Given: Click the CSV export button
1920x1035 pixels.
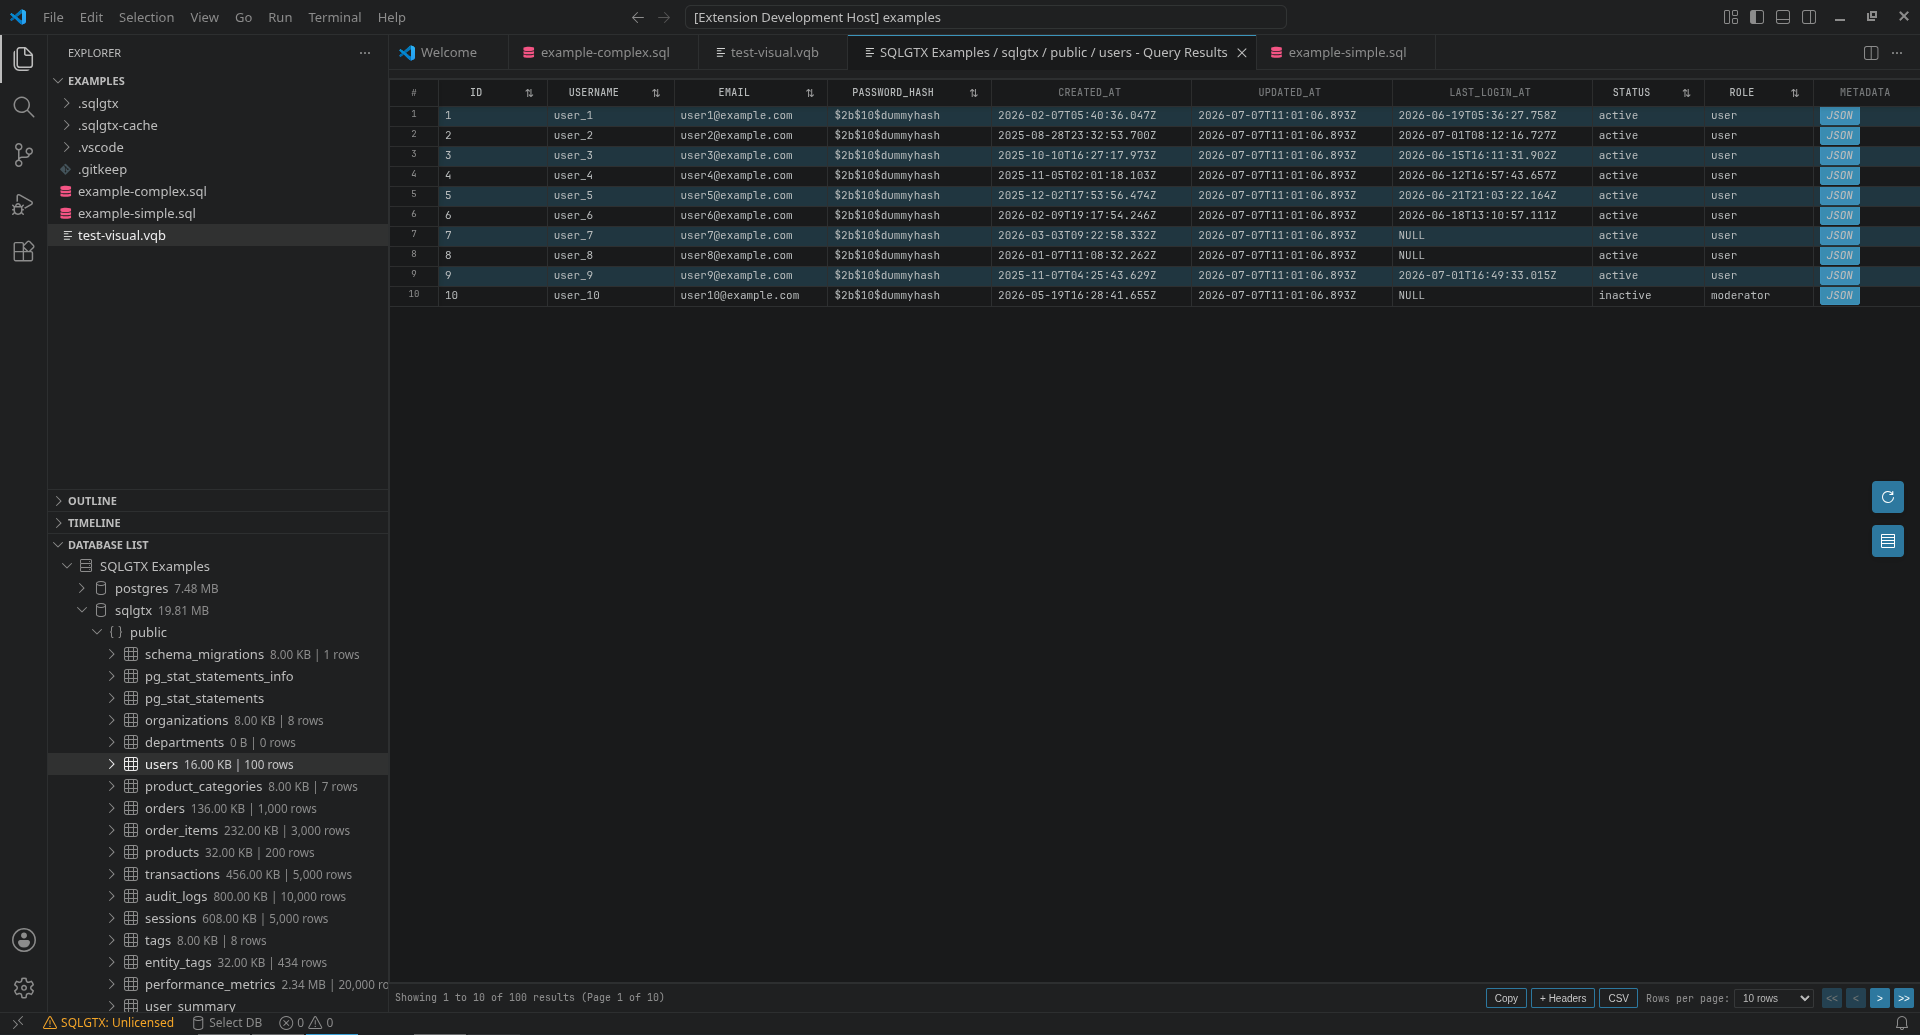Looking at the screenshot, I should pyautogui.click(x=1618, y=998).
